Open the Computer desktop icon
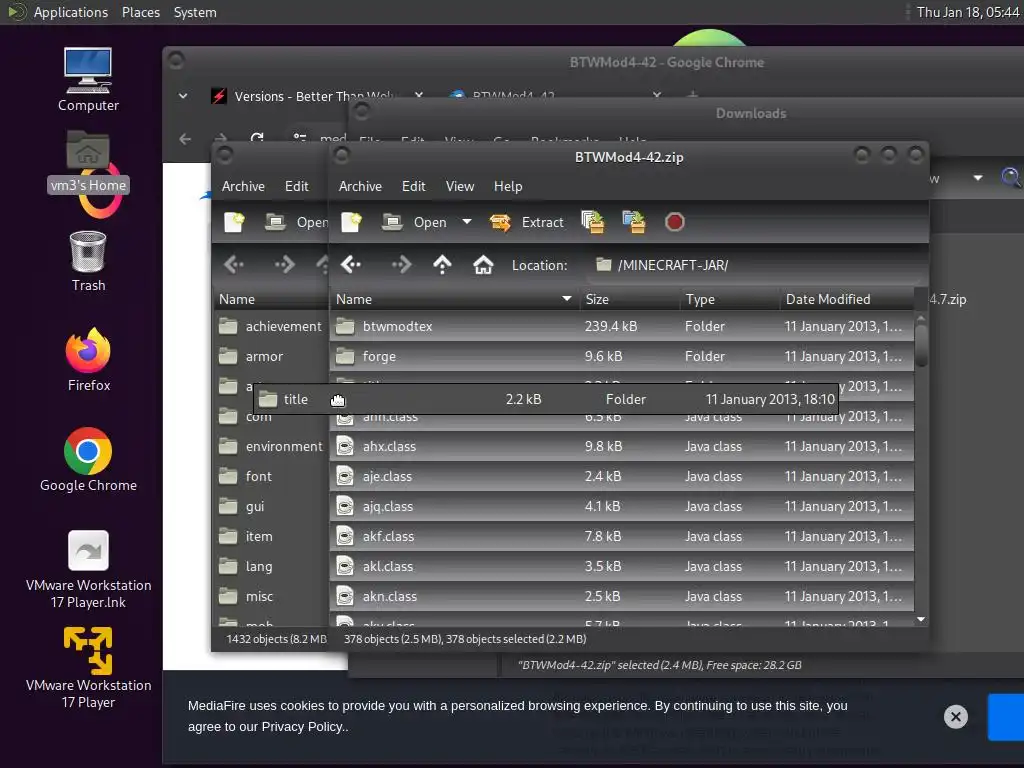Viewport: 1024px width, 768px height. (88, 80)
